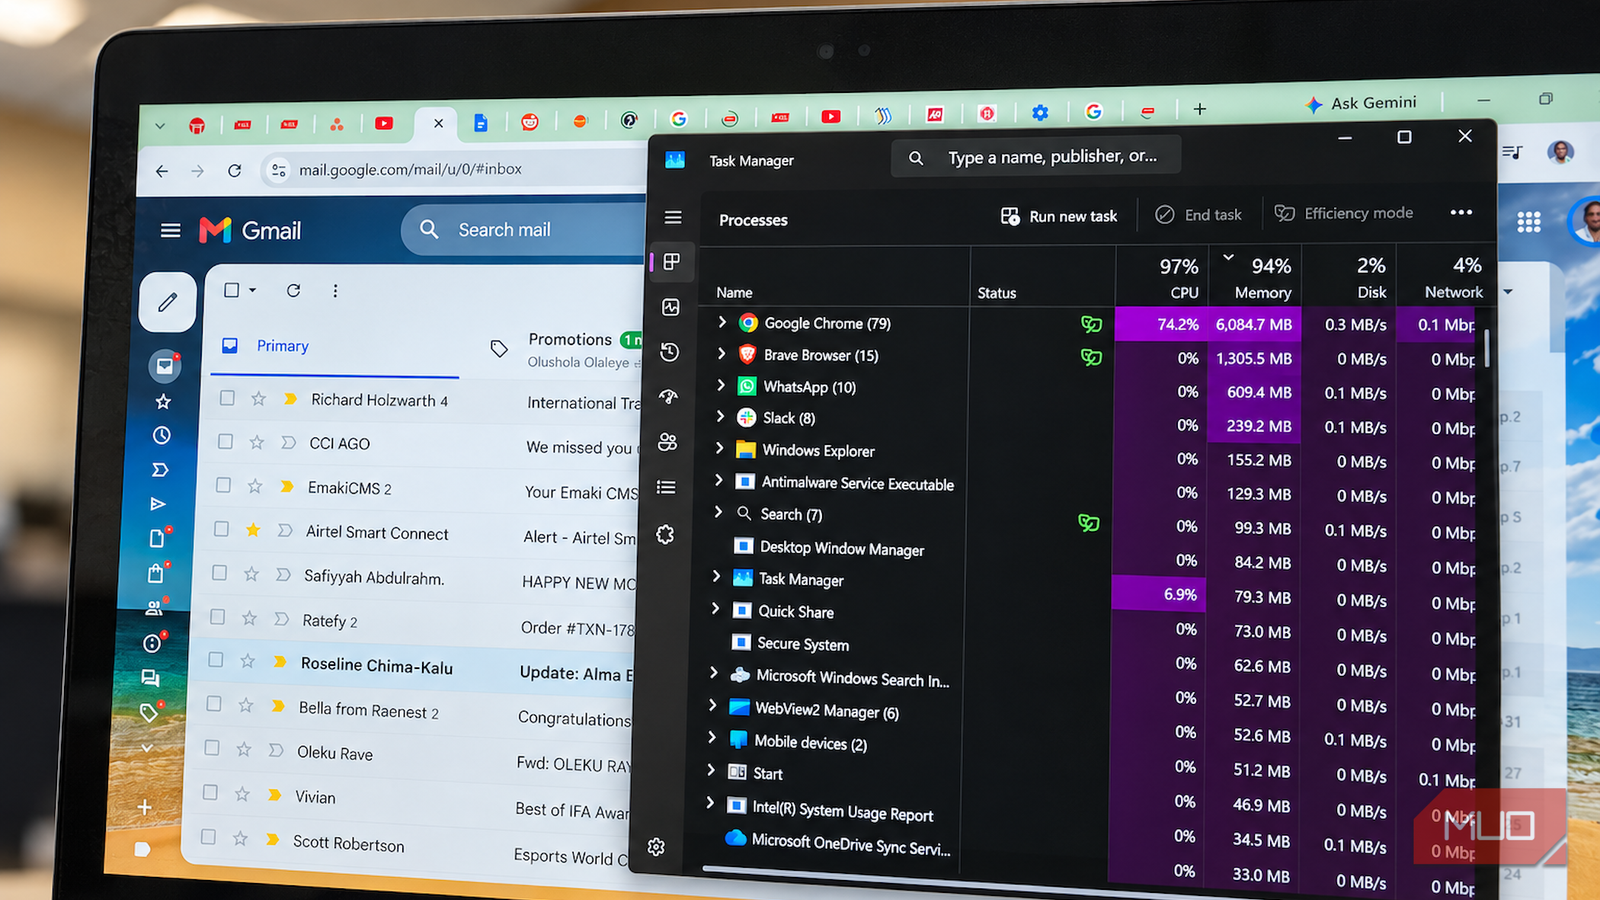This screenshot has width=1600, height=900.
Task: Click the Chrome back arrow
Action: coord(162,171)
